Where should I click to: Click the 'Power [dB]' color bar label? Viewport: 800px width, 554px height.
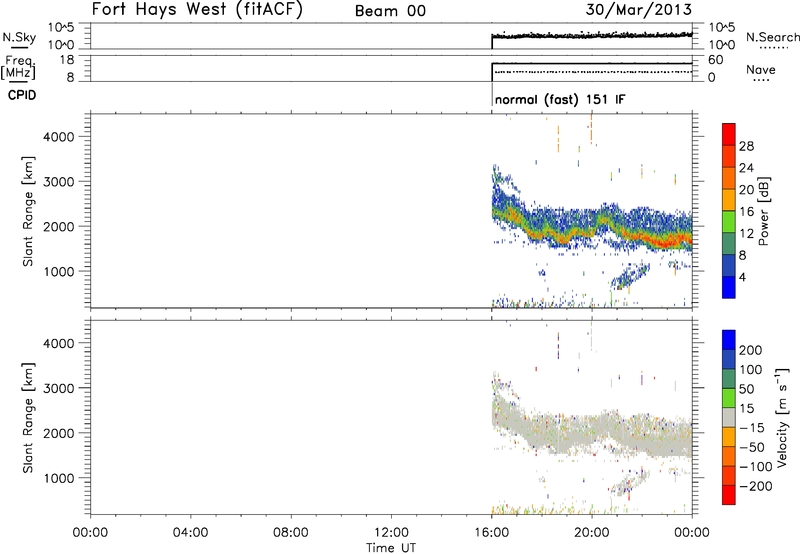pyautogui.click(x=763, y=211)
